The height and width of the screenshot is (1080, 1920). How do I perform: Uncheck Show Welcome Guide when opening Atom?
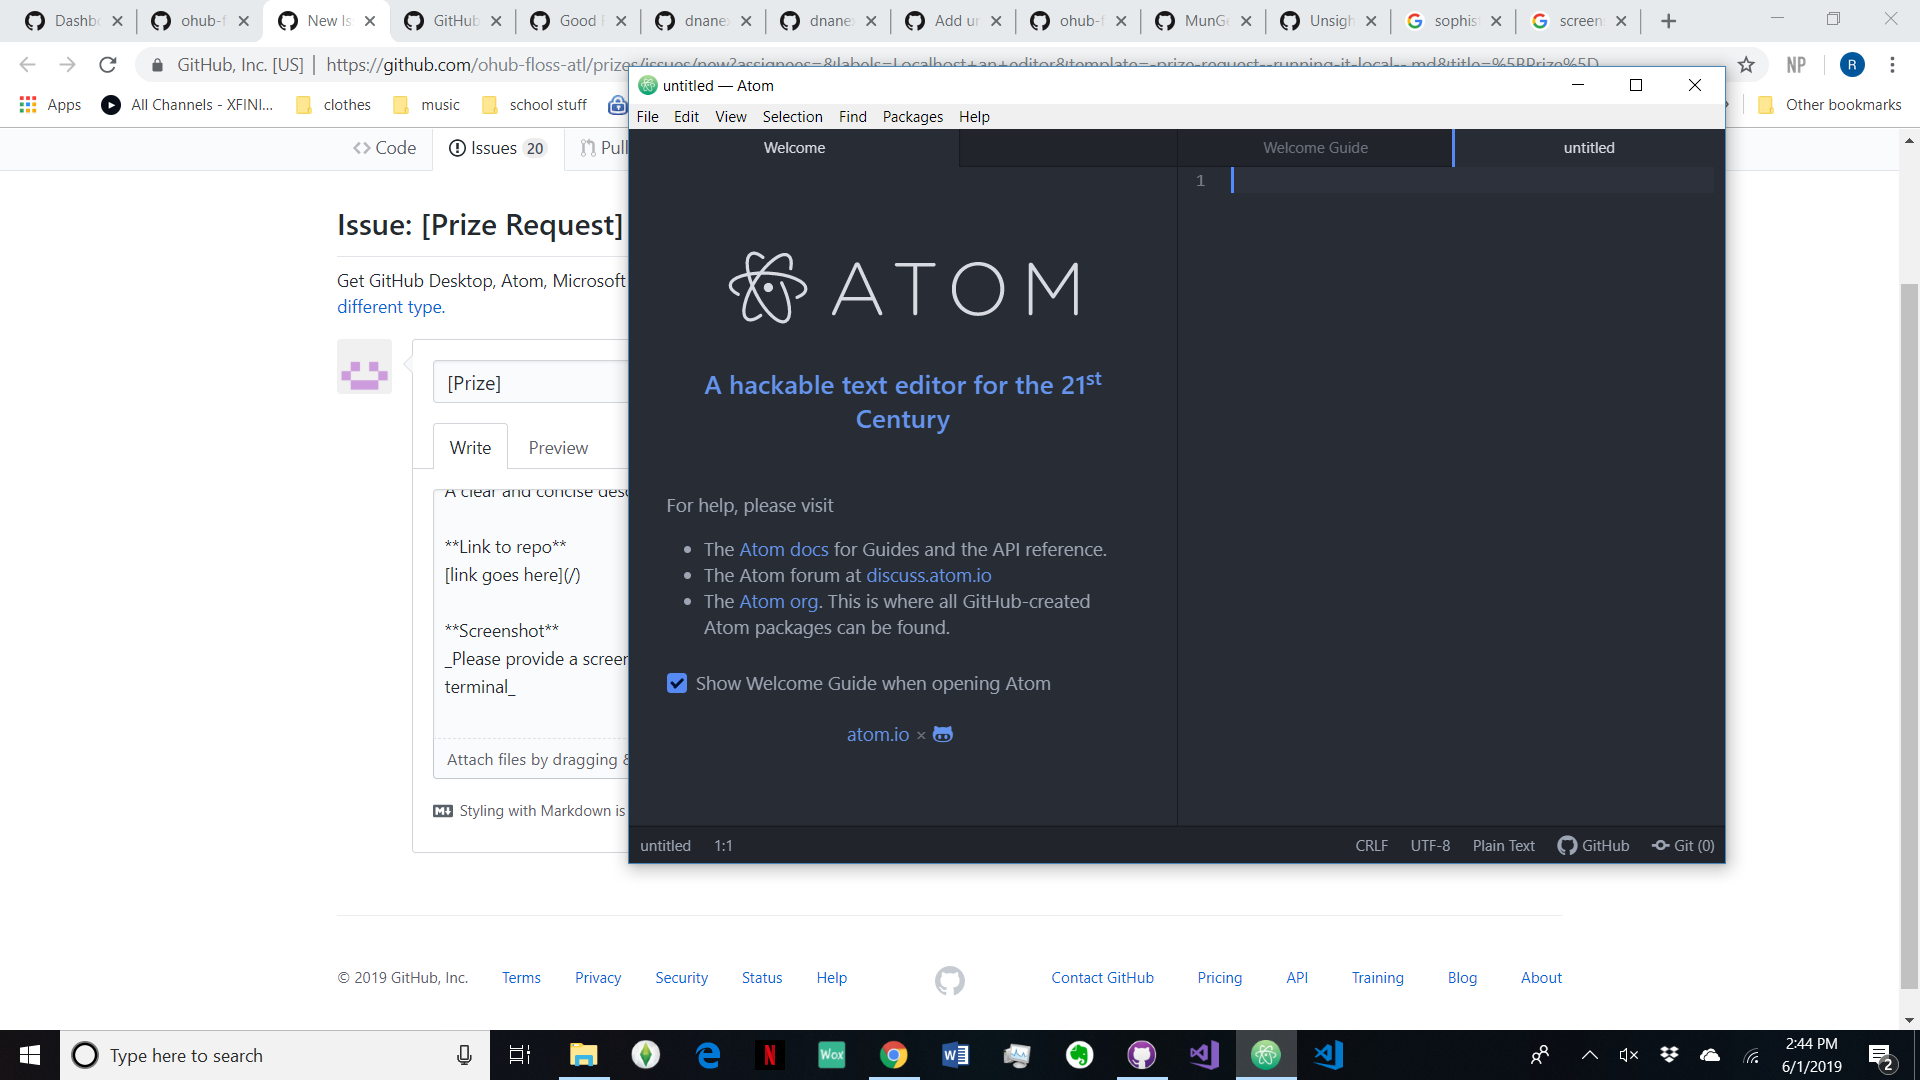coord(677,683)
